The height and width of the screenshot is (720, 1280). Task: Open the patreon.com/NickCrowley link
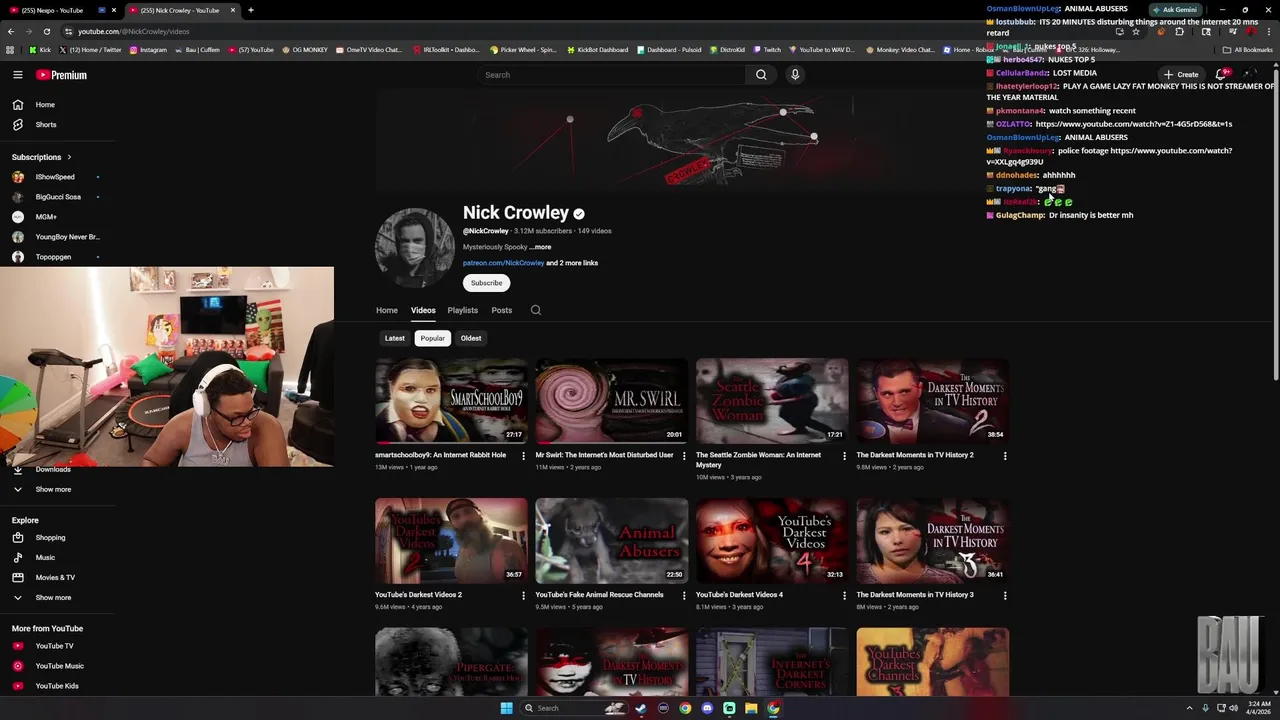tap(503, 263)
